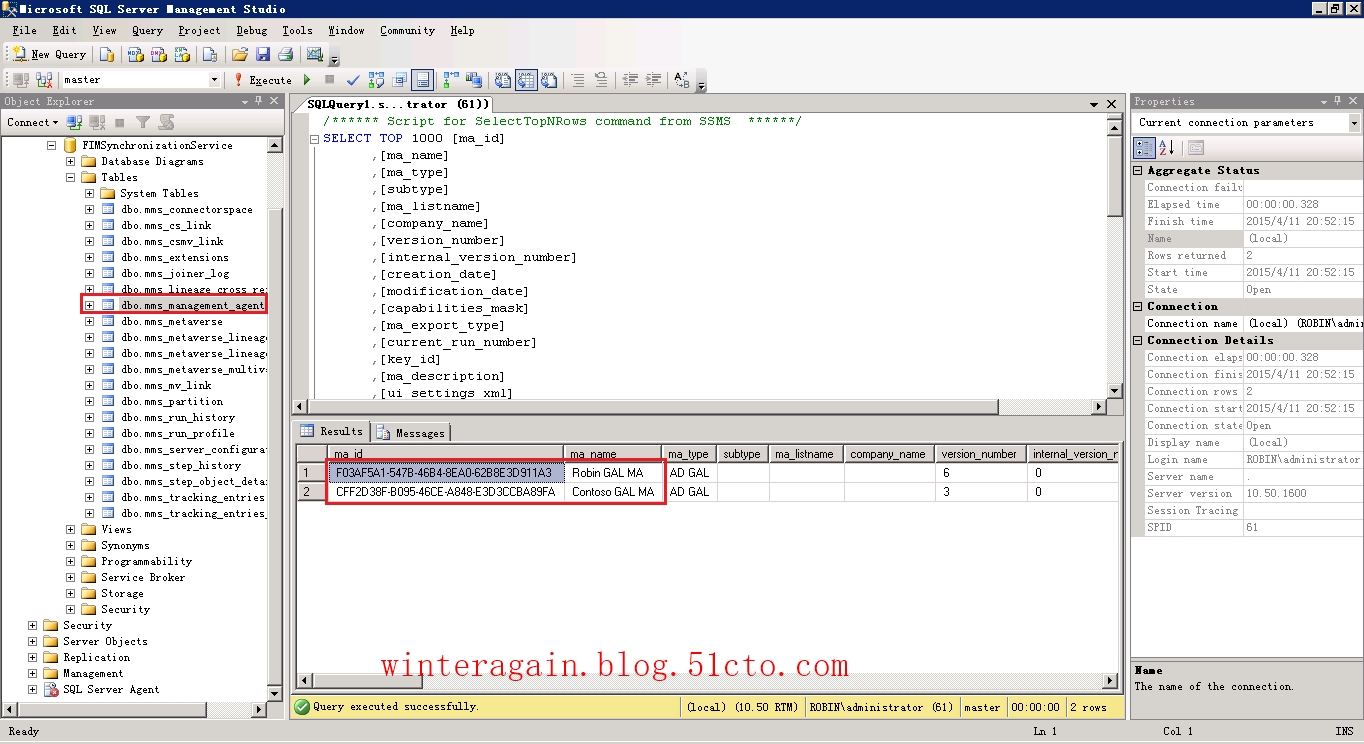Toggle Include Actual Execution Plan icon

451,79
